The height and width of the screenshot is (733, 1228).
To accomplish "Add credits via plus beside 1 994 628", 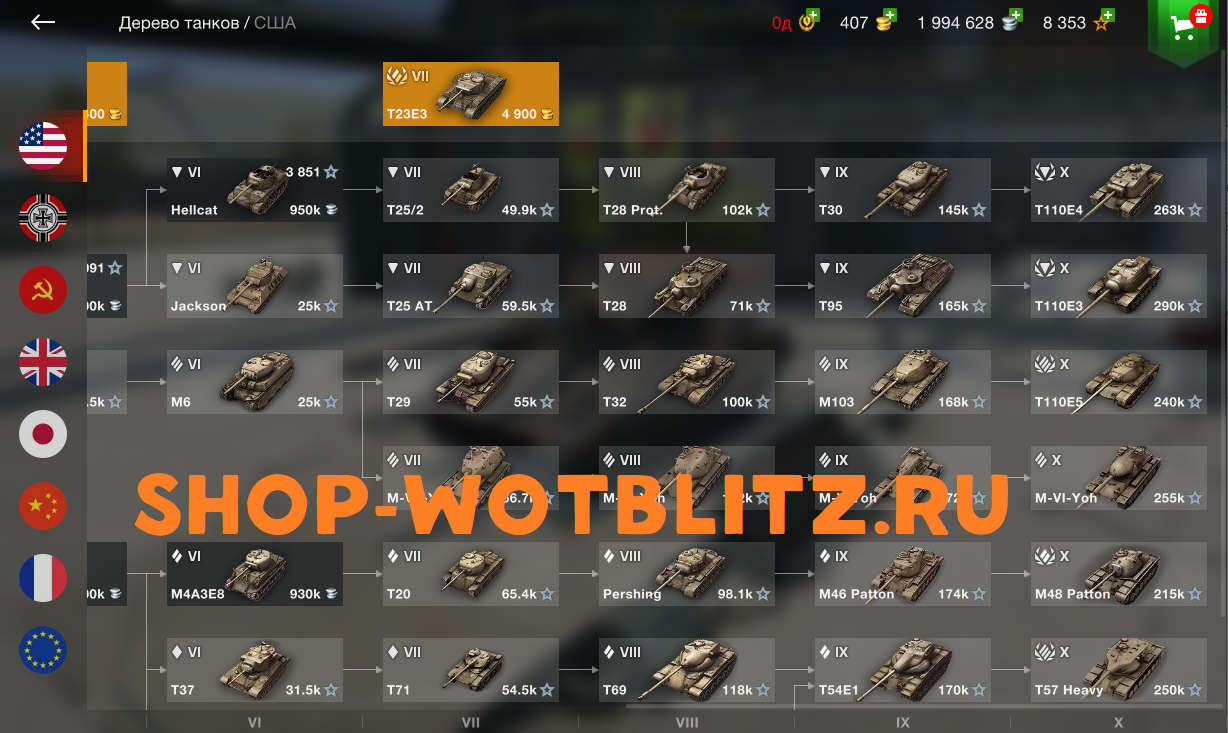I will coord(1016,16).
